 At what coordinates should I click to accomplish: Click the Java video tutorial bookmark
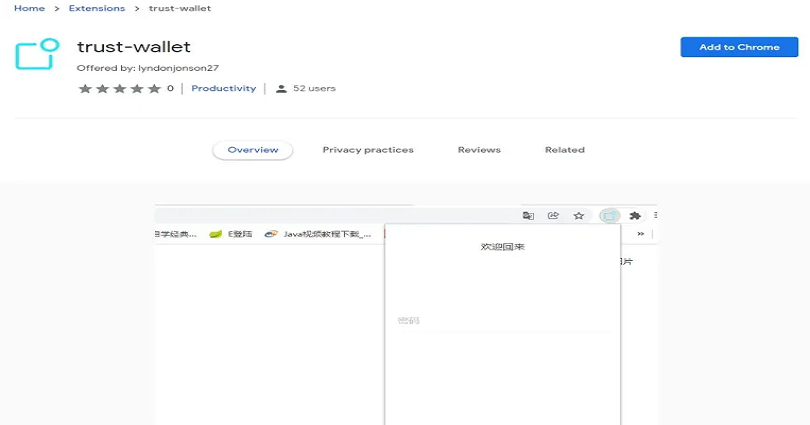pyautogui.click(x=318, y=234)
